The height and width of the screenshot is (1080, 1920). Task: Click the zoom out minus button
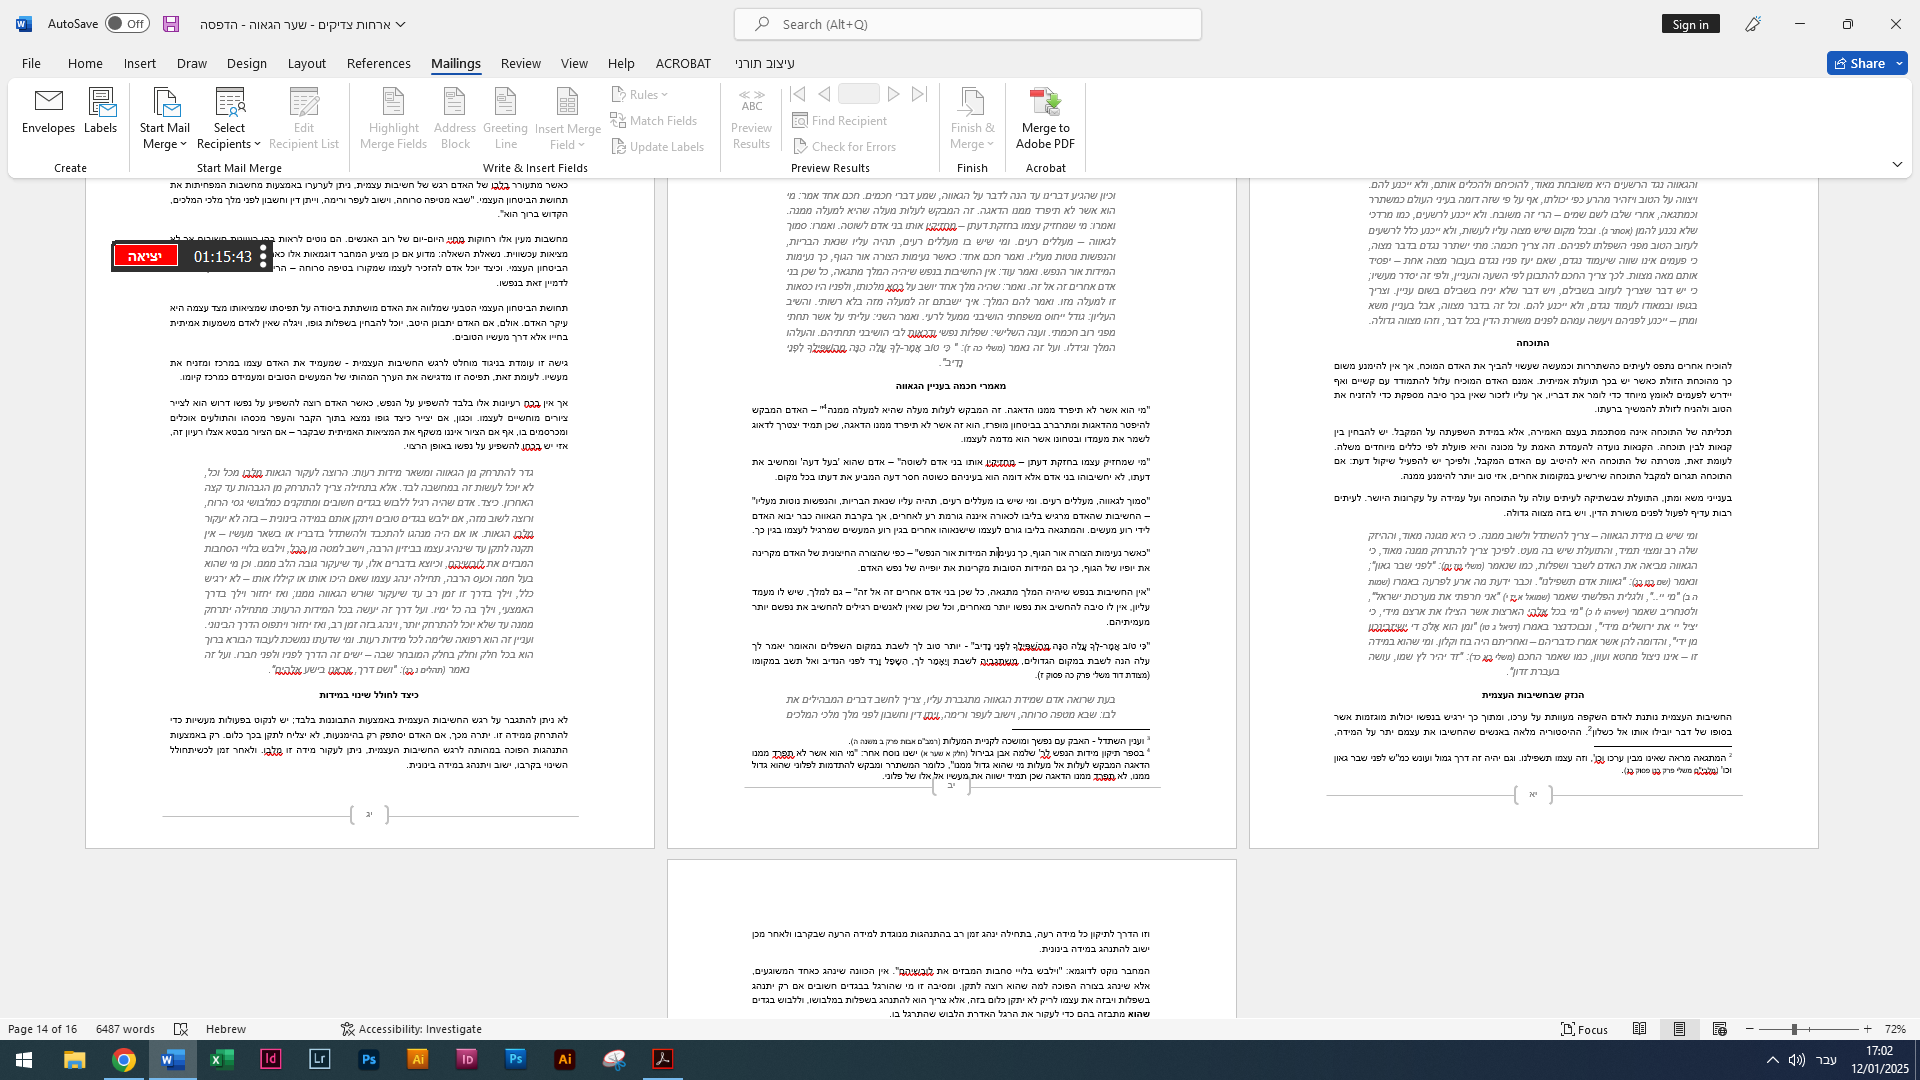[x=1750, y=1029]
